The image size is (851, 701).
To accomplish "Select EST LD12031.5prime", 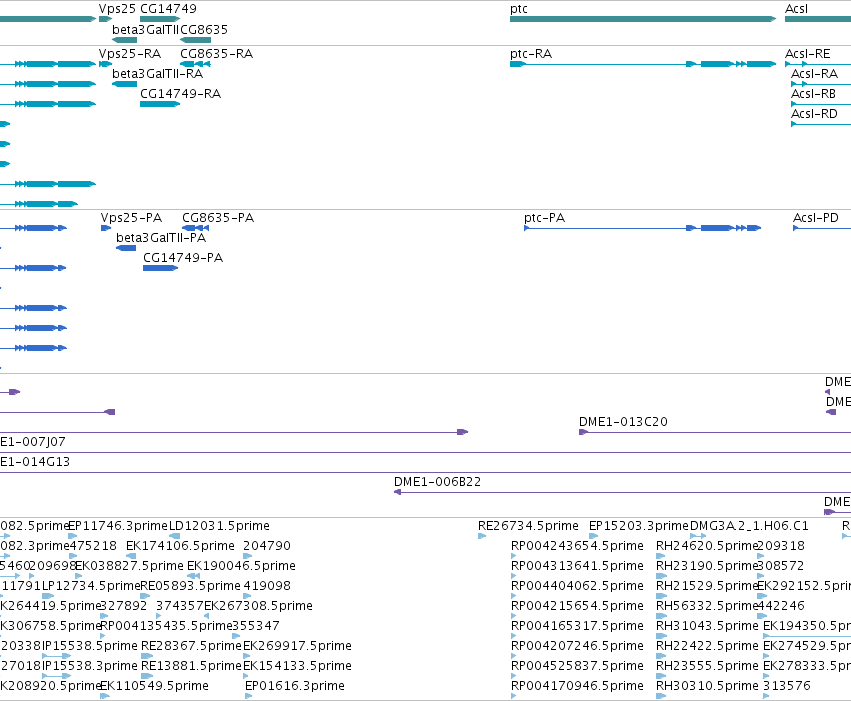I will [219, 526].
